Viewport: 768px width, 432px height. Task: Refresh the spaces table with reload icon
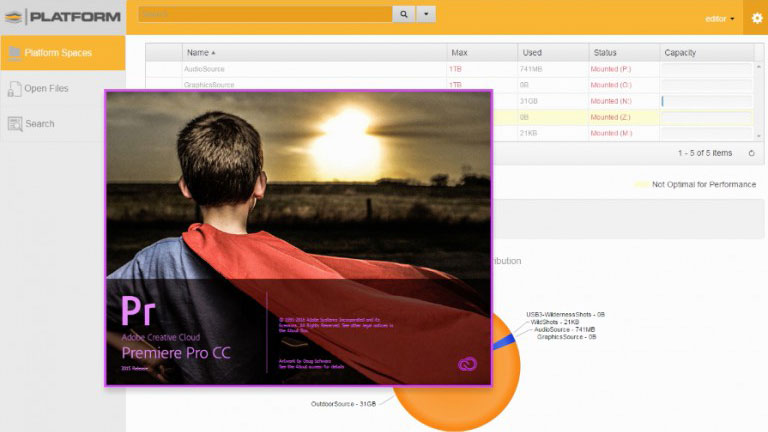pos(751,153)
